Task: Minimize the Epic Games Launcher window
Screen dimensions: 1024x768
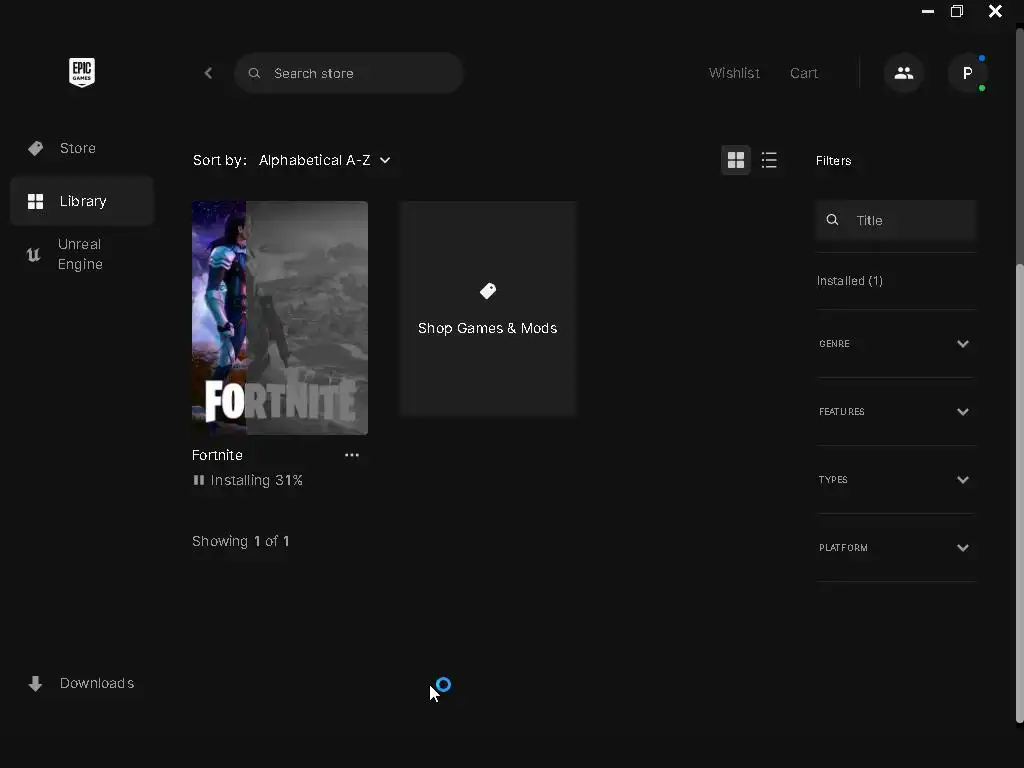Action: click(x=928, y=11)
